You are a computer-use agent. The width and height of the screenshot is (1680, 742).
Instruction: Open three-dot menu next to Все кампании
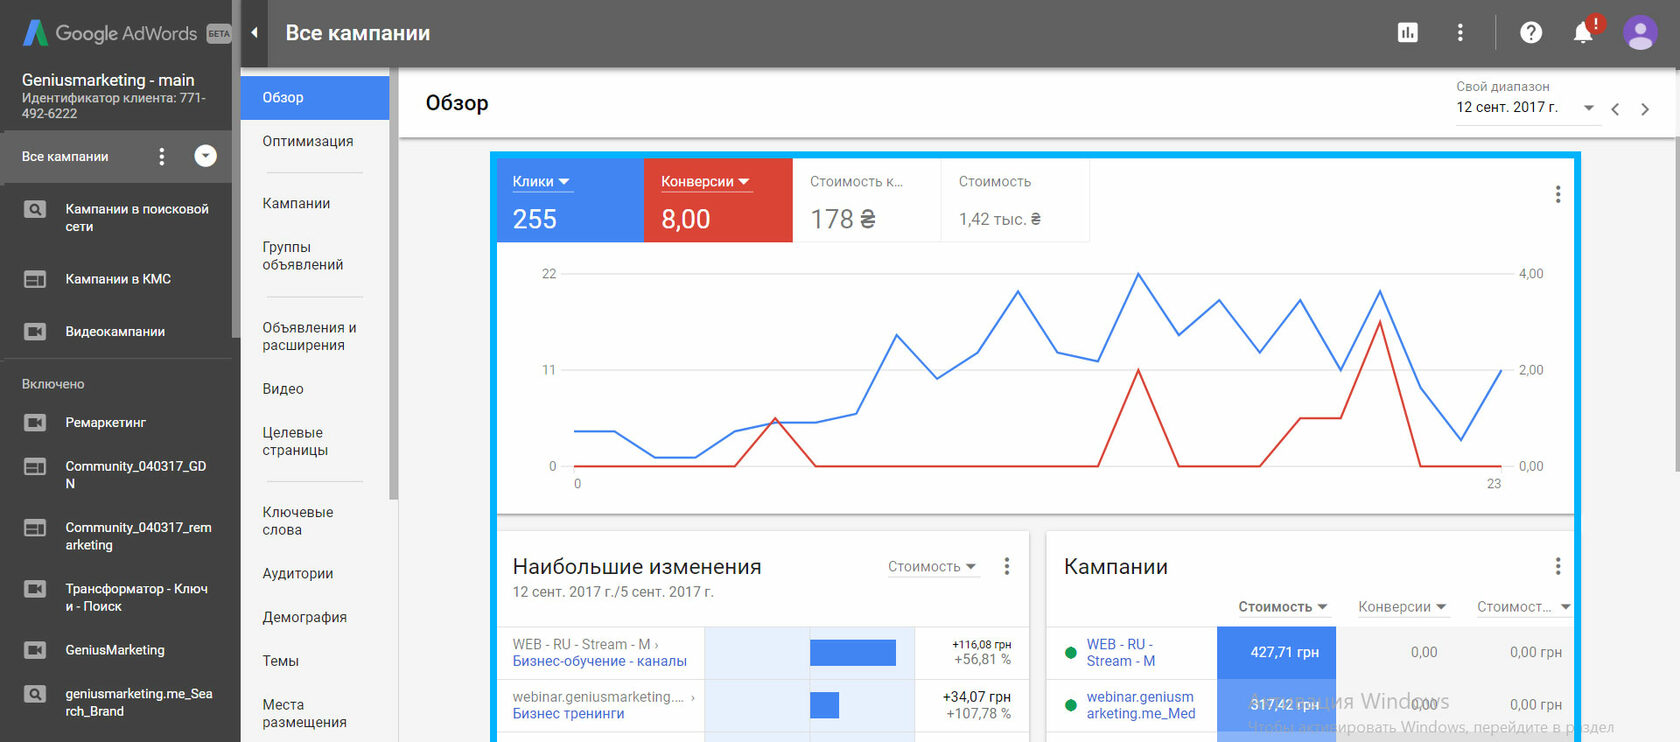coord(162,156)
